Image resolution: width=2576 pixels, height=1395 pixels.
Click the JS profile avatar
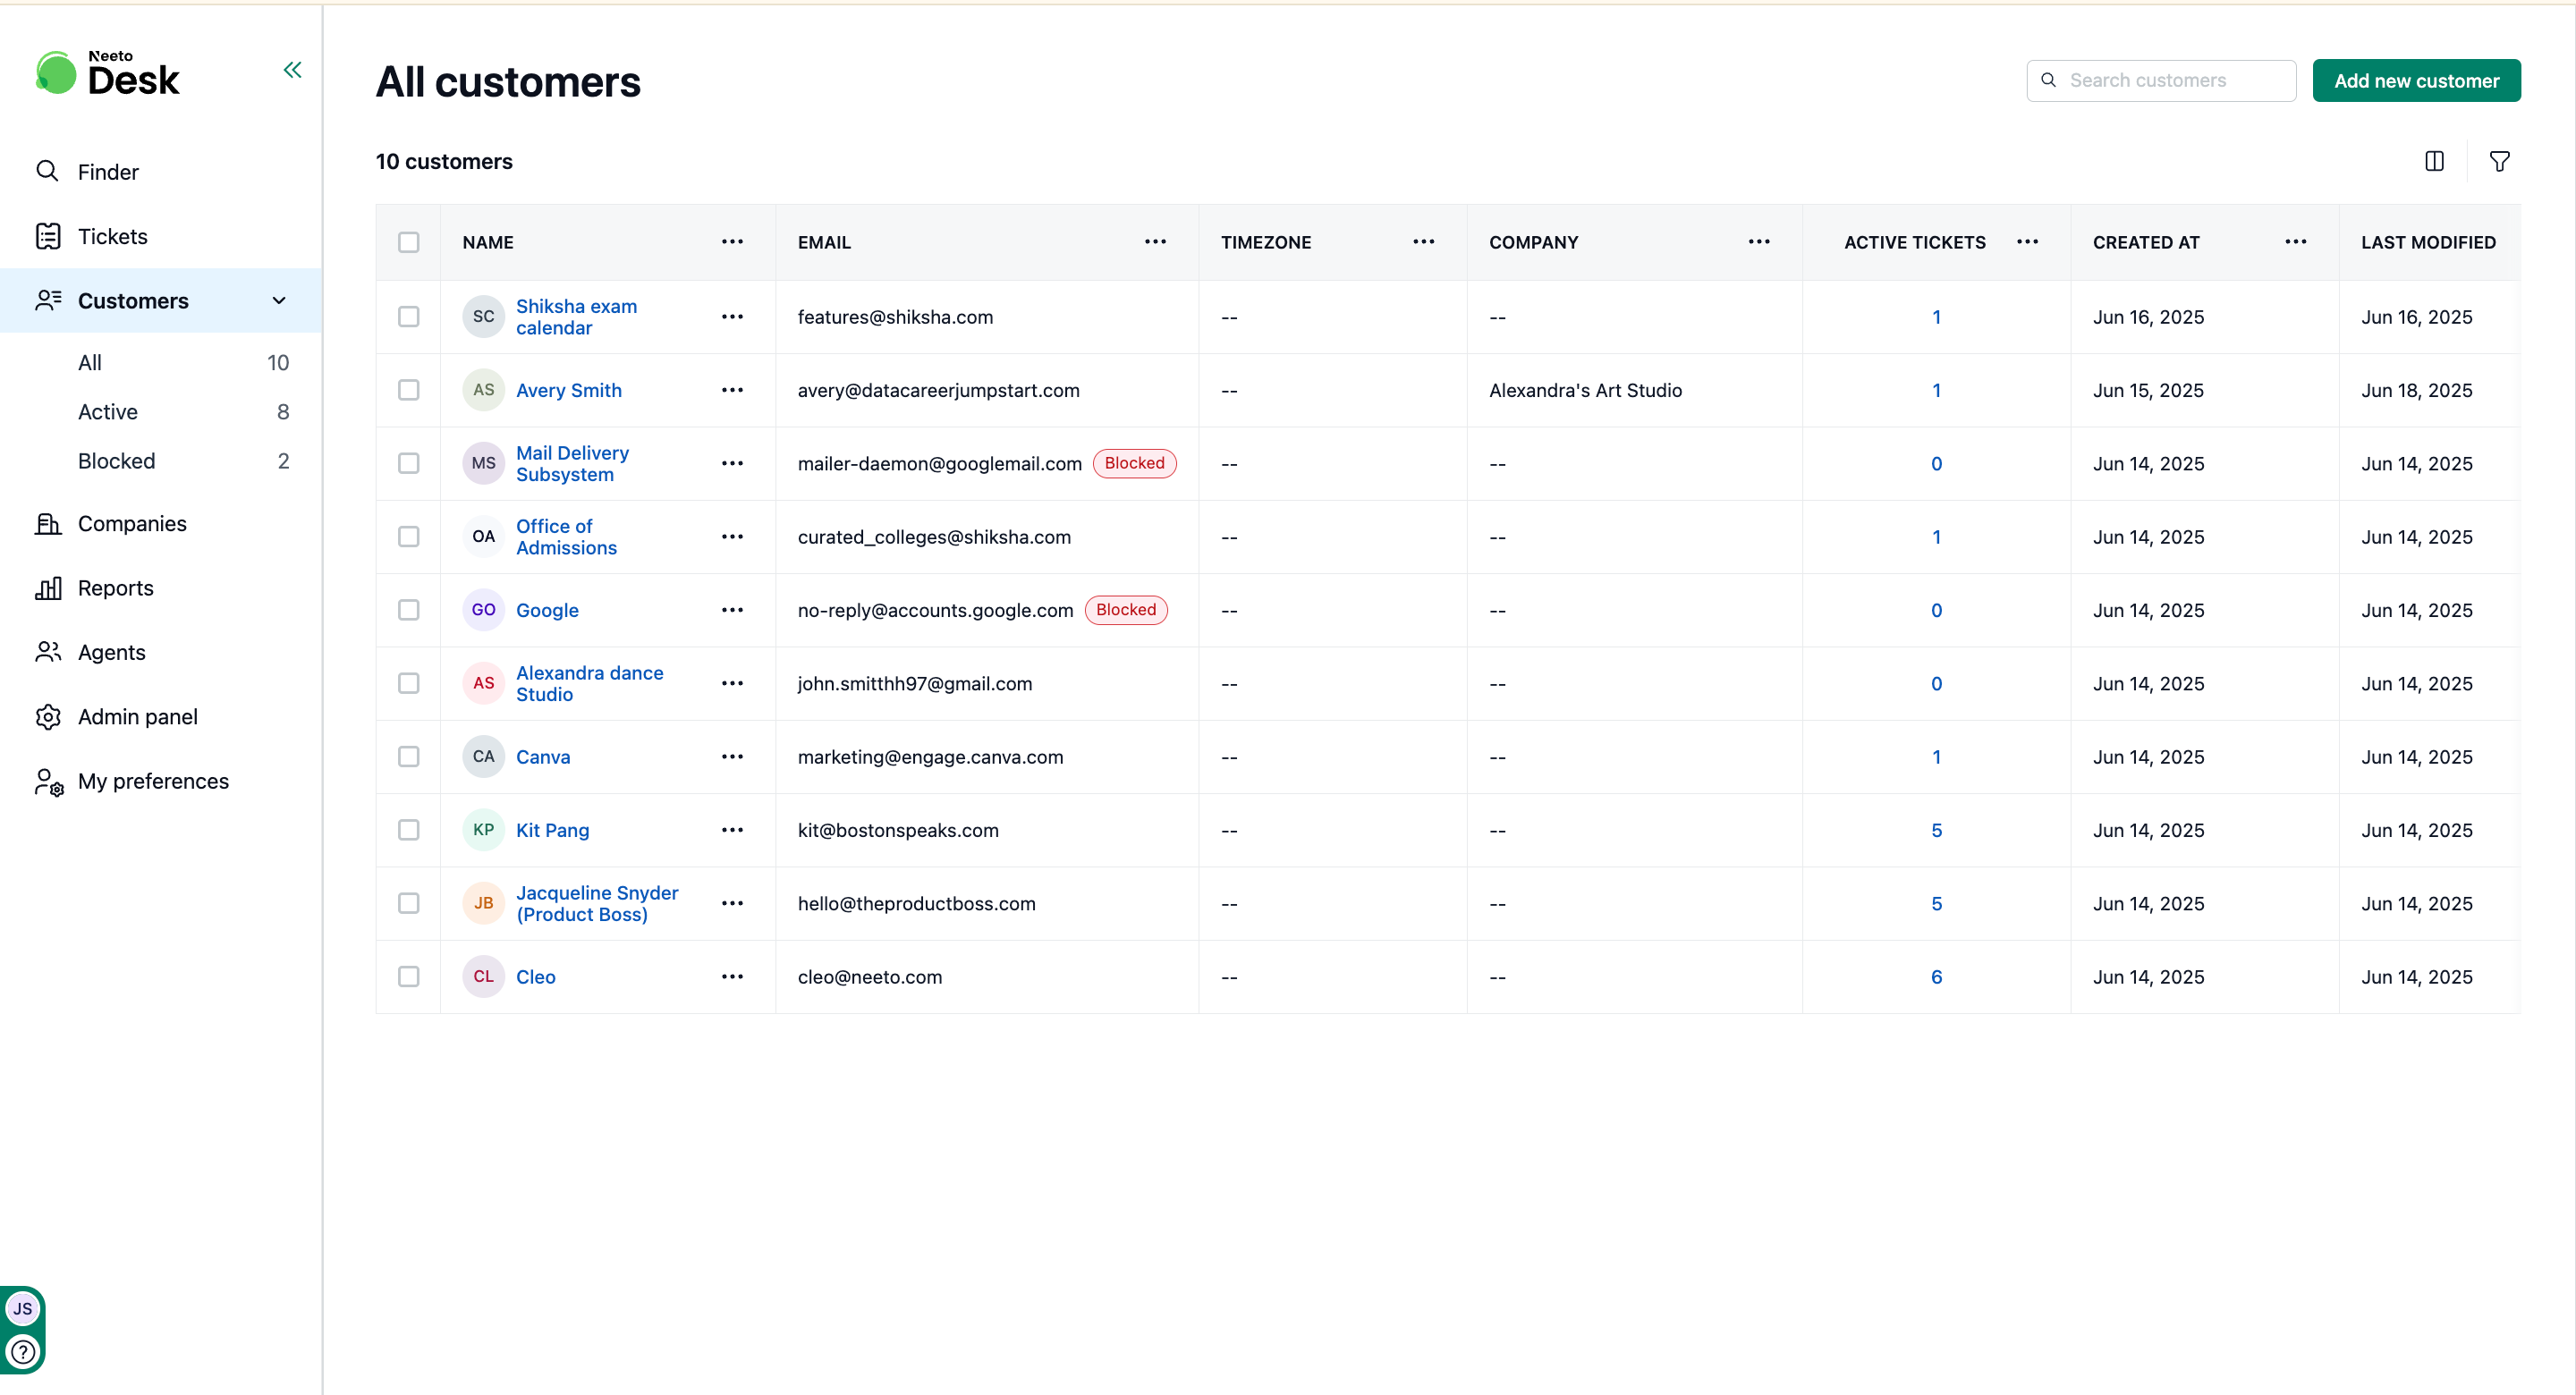(x=22, y=1309)
